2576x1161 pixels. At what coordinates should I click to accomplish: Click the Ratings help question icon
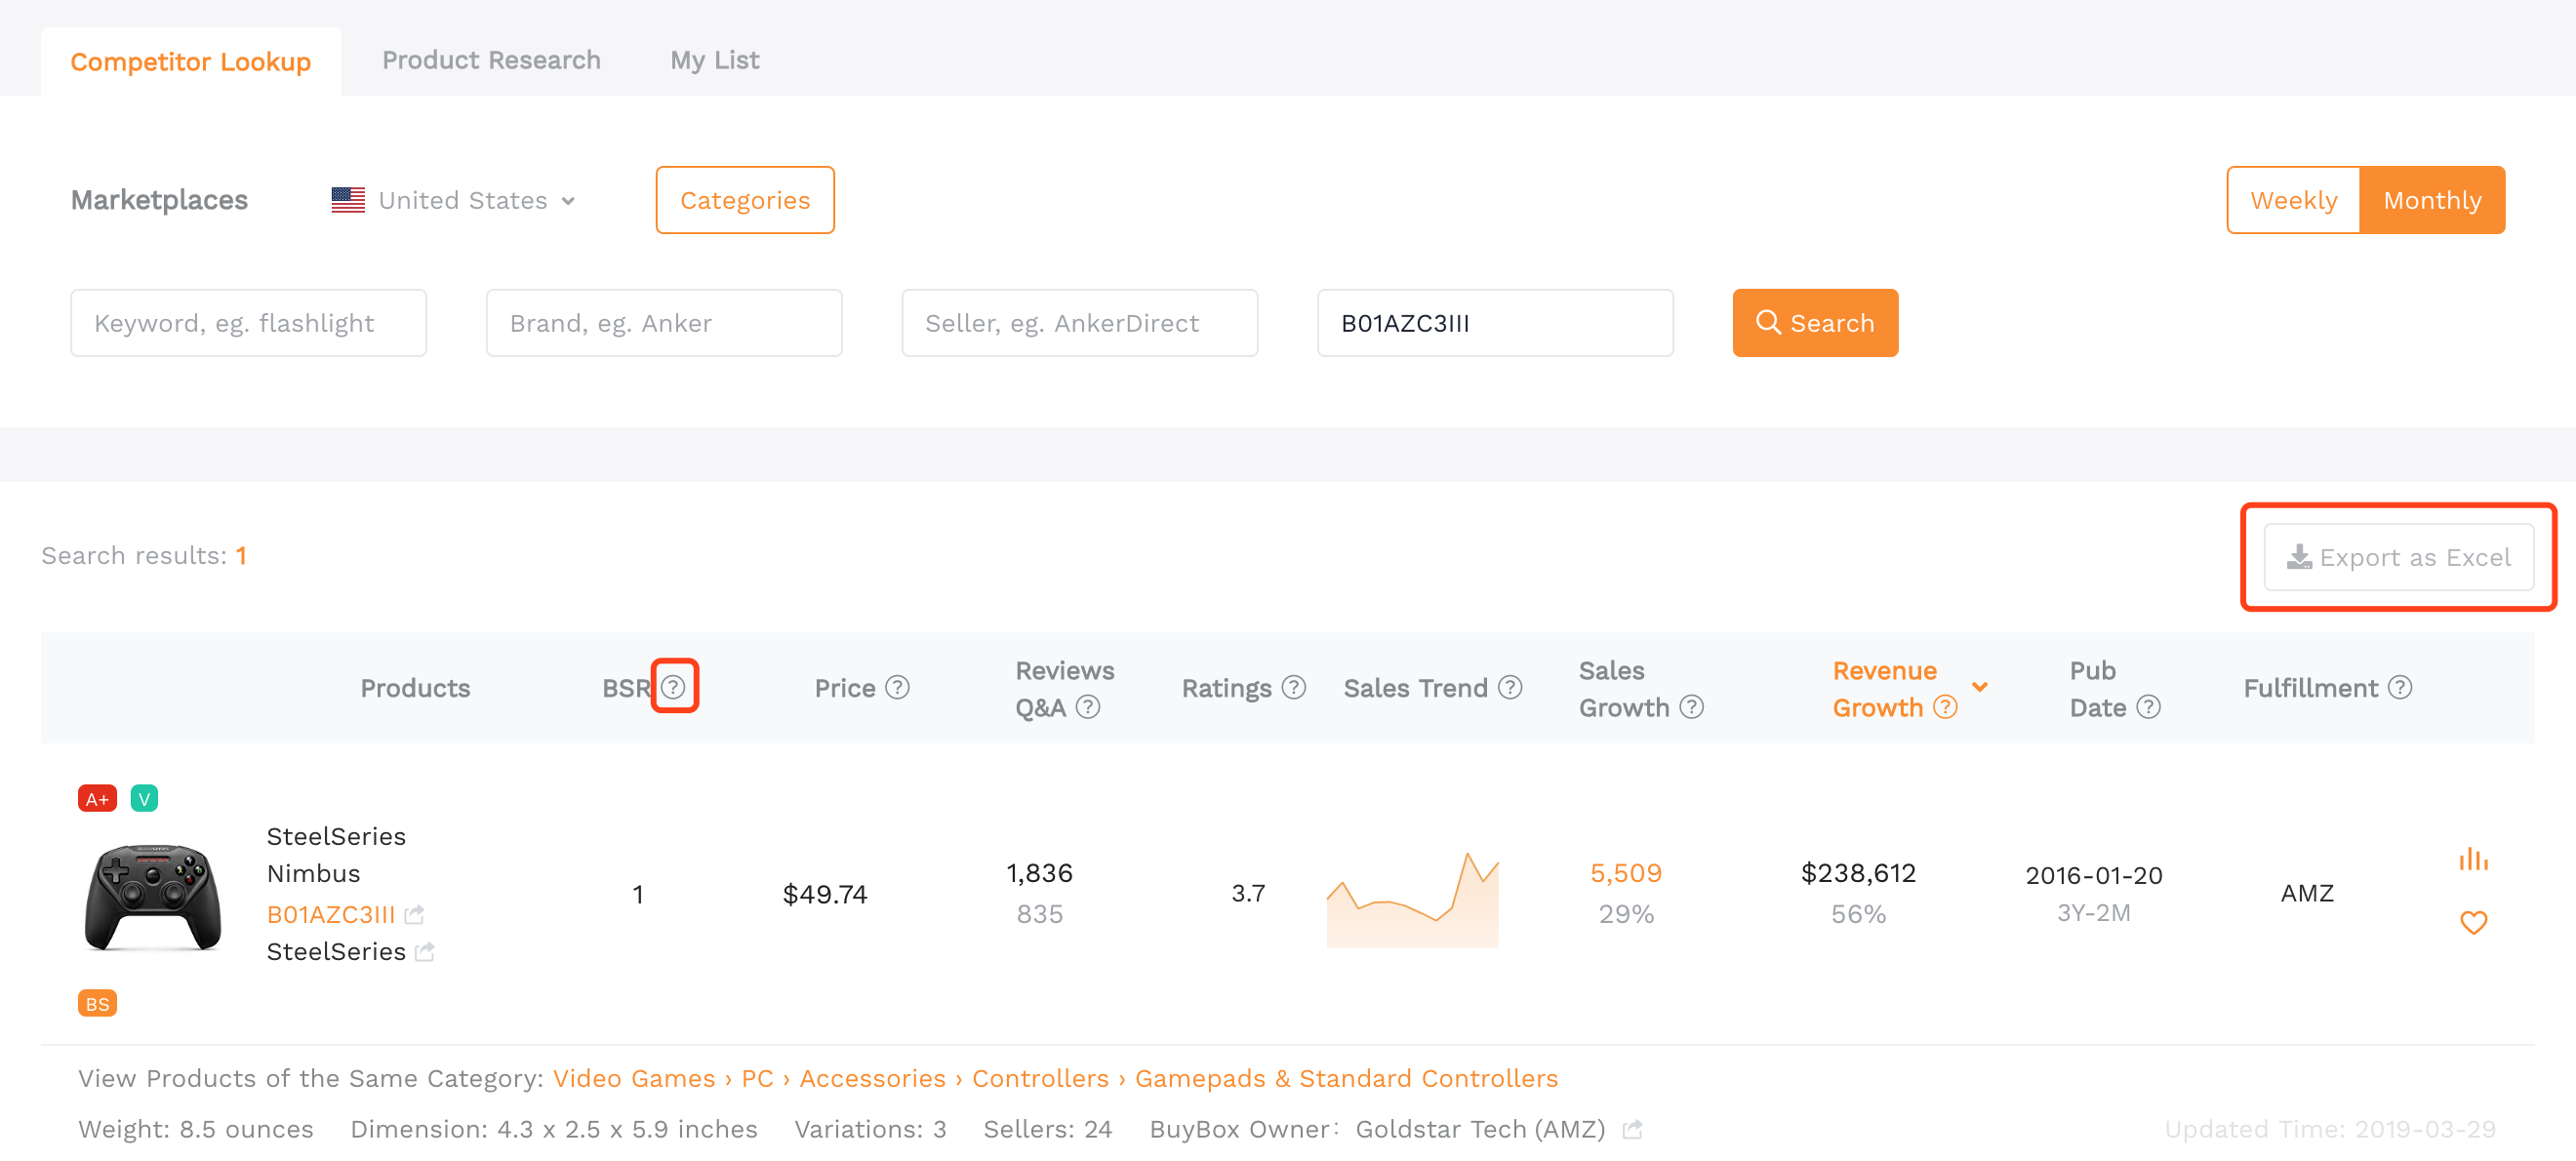click(1294, 687)
